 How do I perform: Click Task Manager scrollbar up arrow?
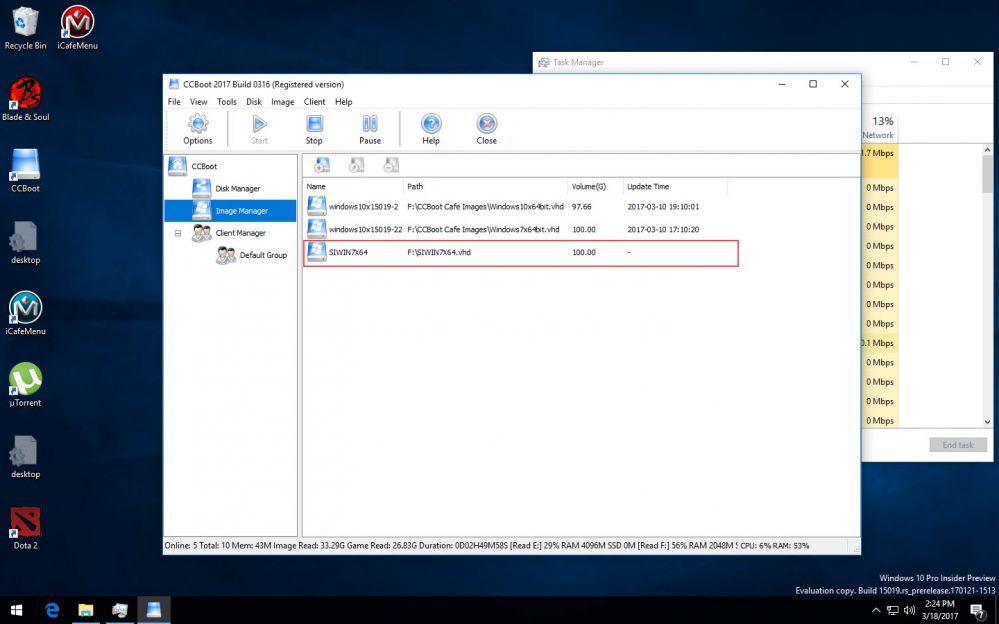988,150
